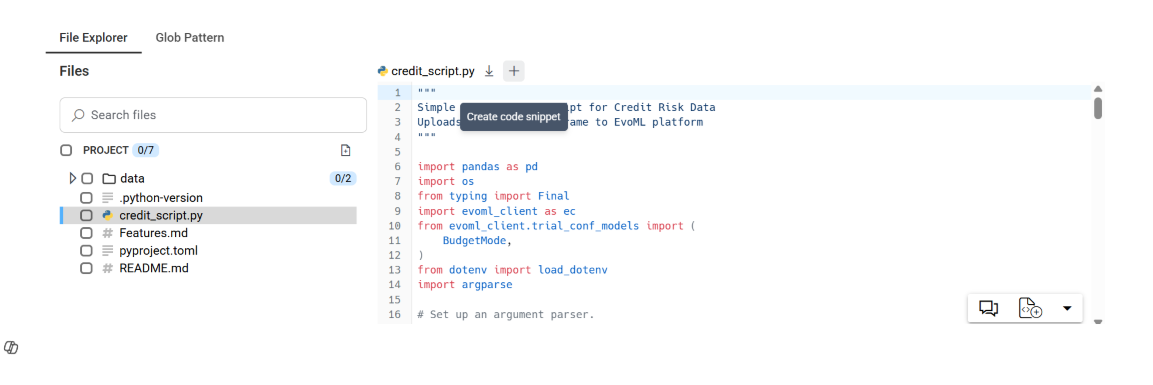
Task: Click the download file icon next to credit_script.py
Action: click(489, 71)
